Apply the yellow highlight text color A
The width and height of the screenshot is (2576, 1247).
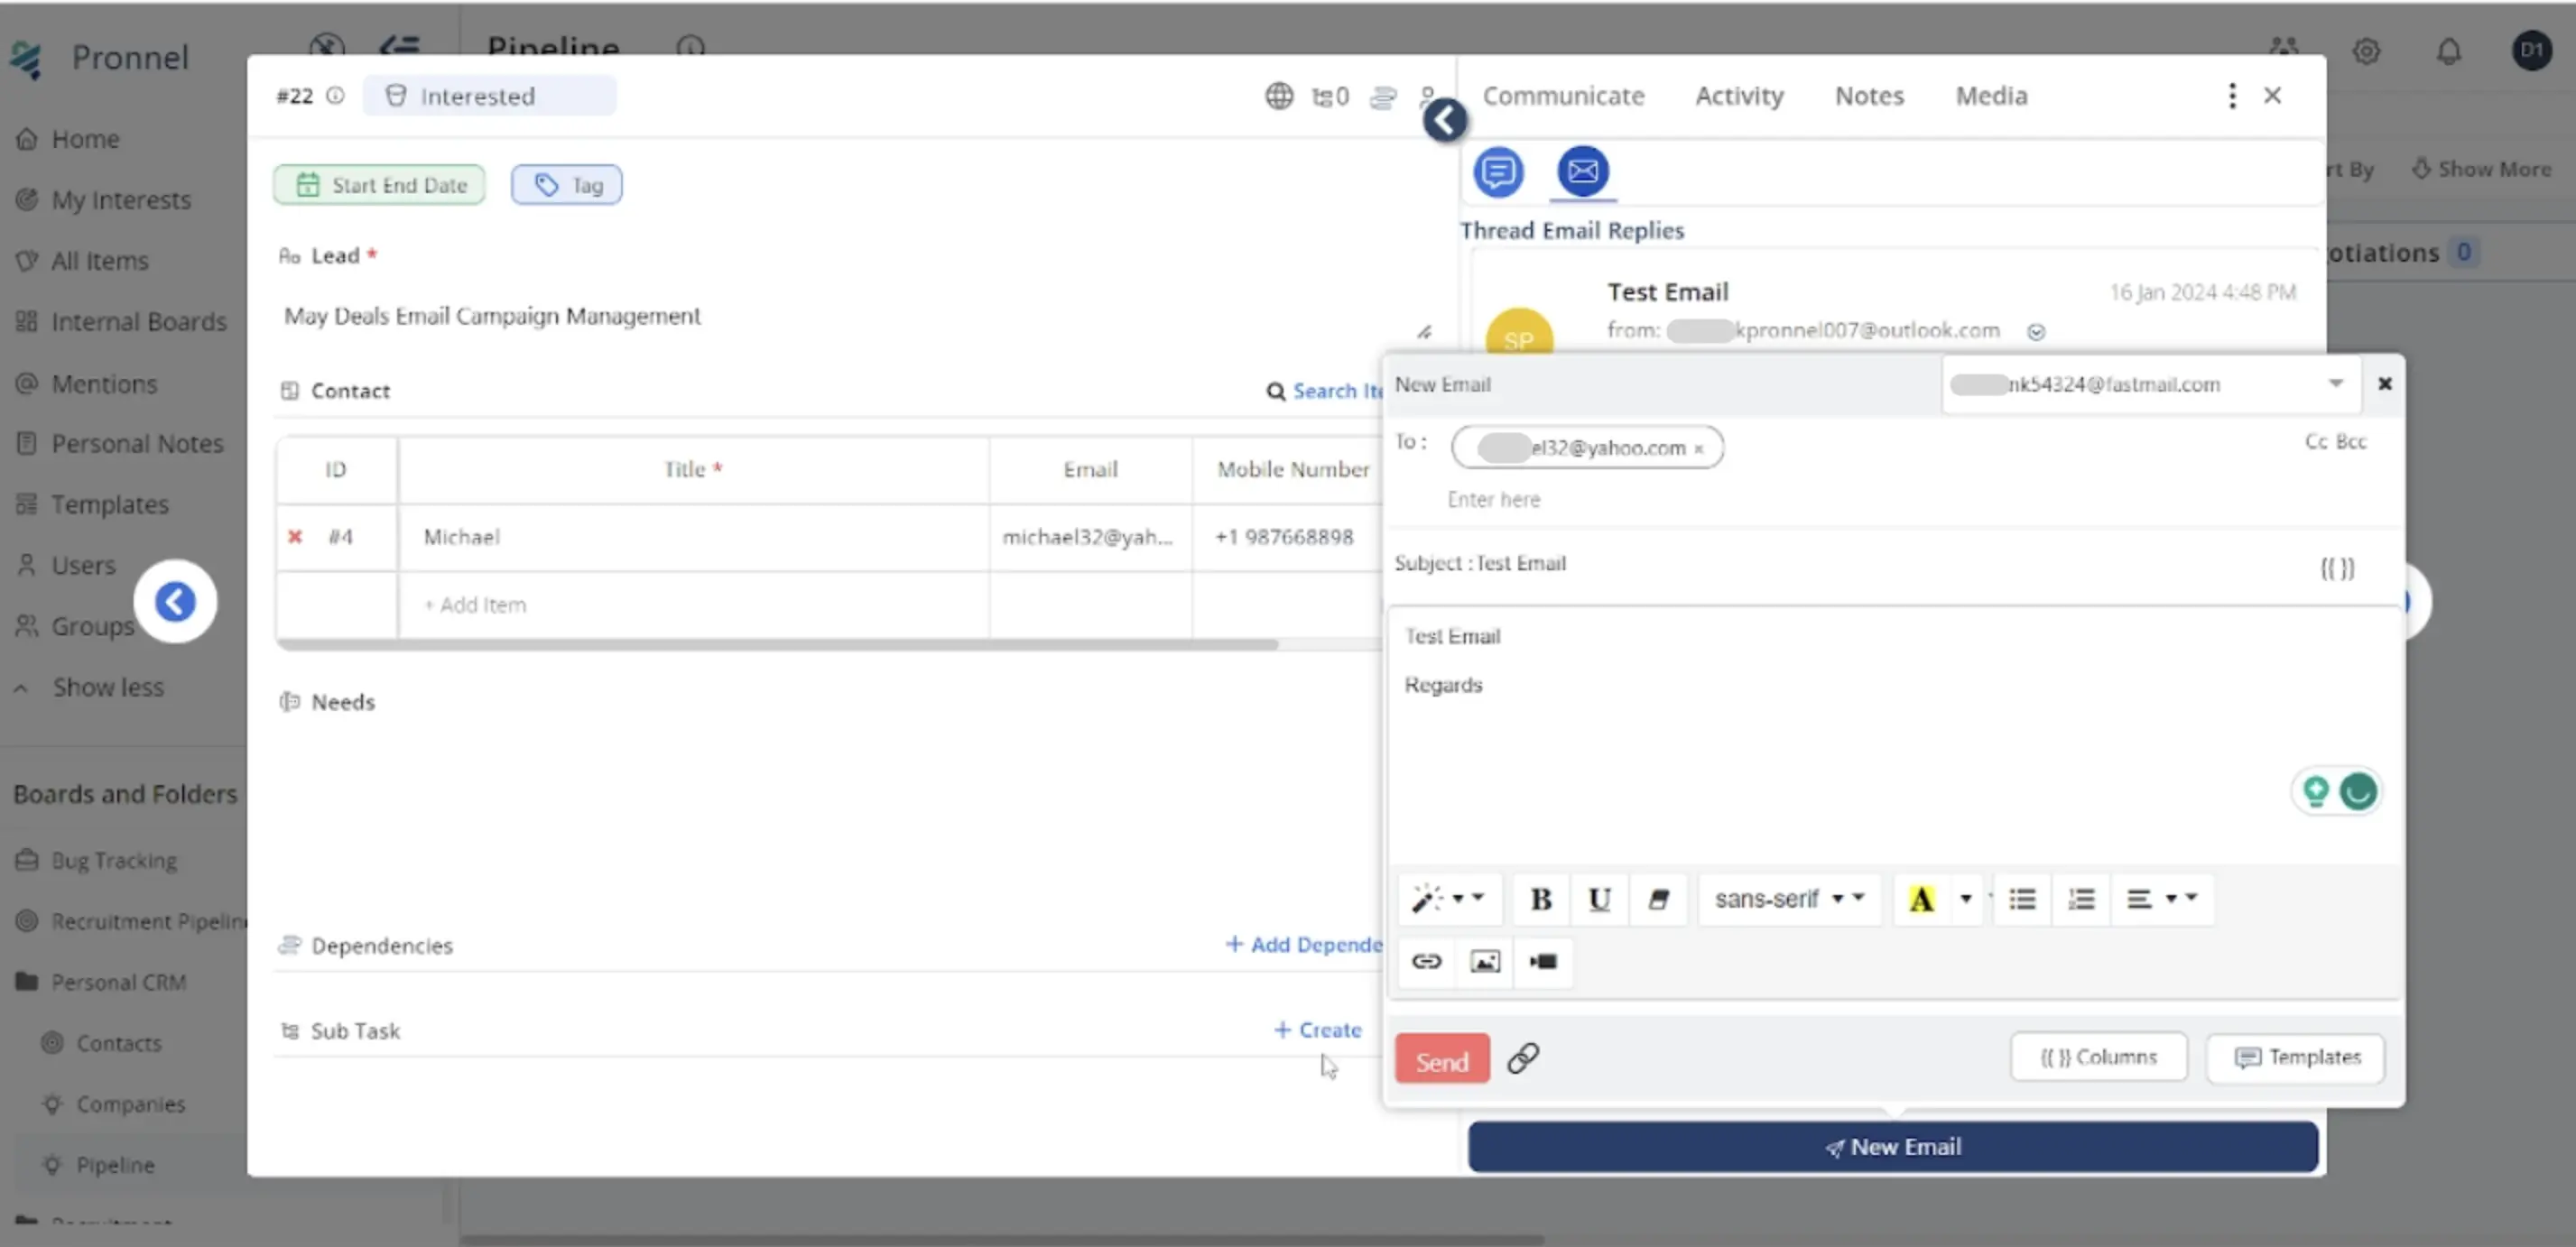click(x=1921, y=899)
